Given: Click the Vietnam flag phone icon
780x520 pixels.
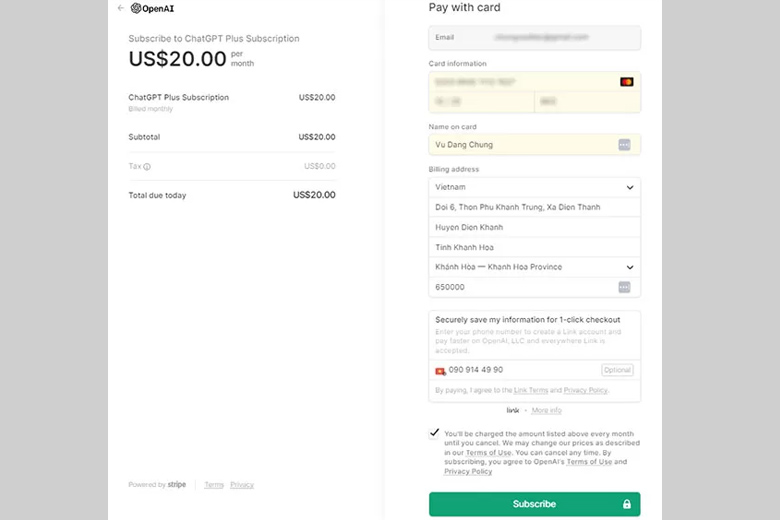Looking at the screenshot, I should [440, 370].
